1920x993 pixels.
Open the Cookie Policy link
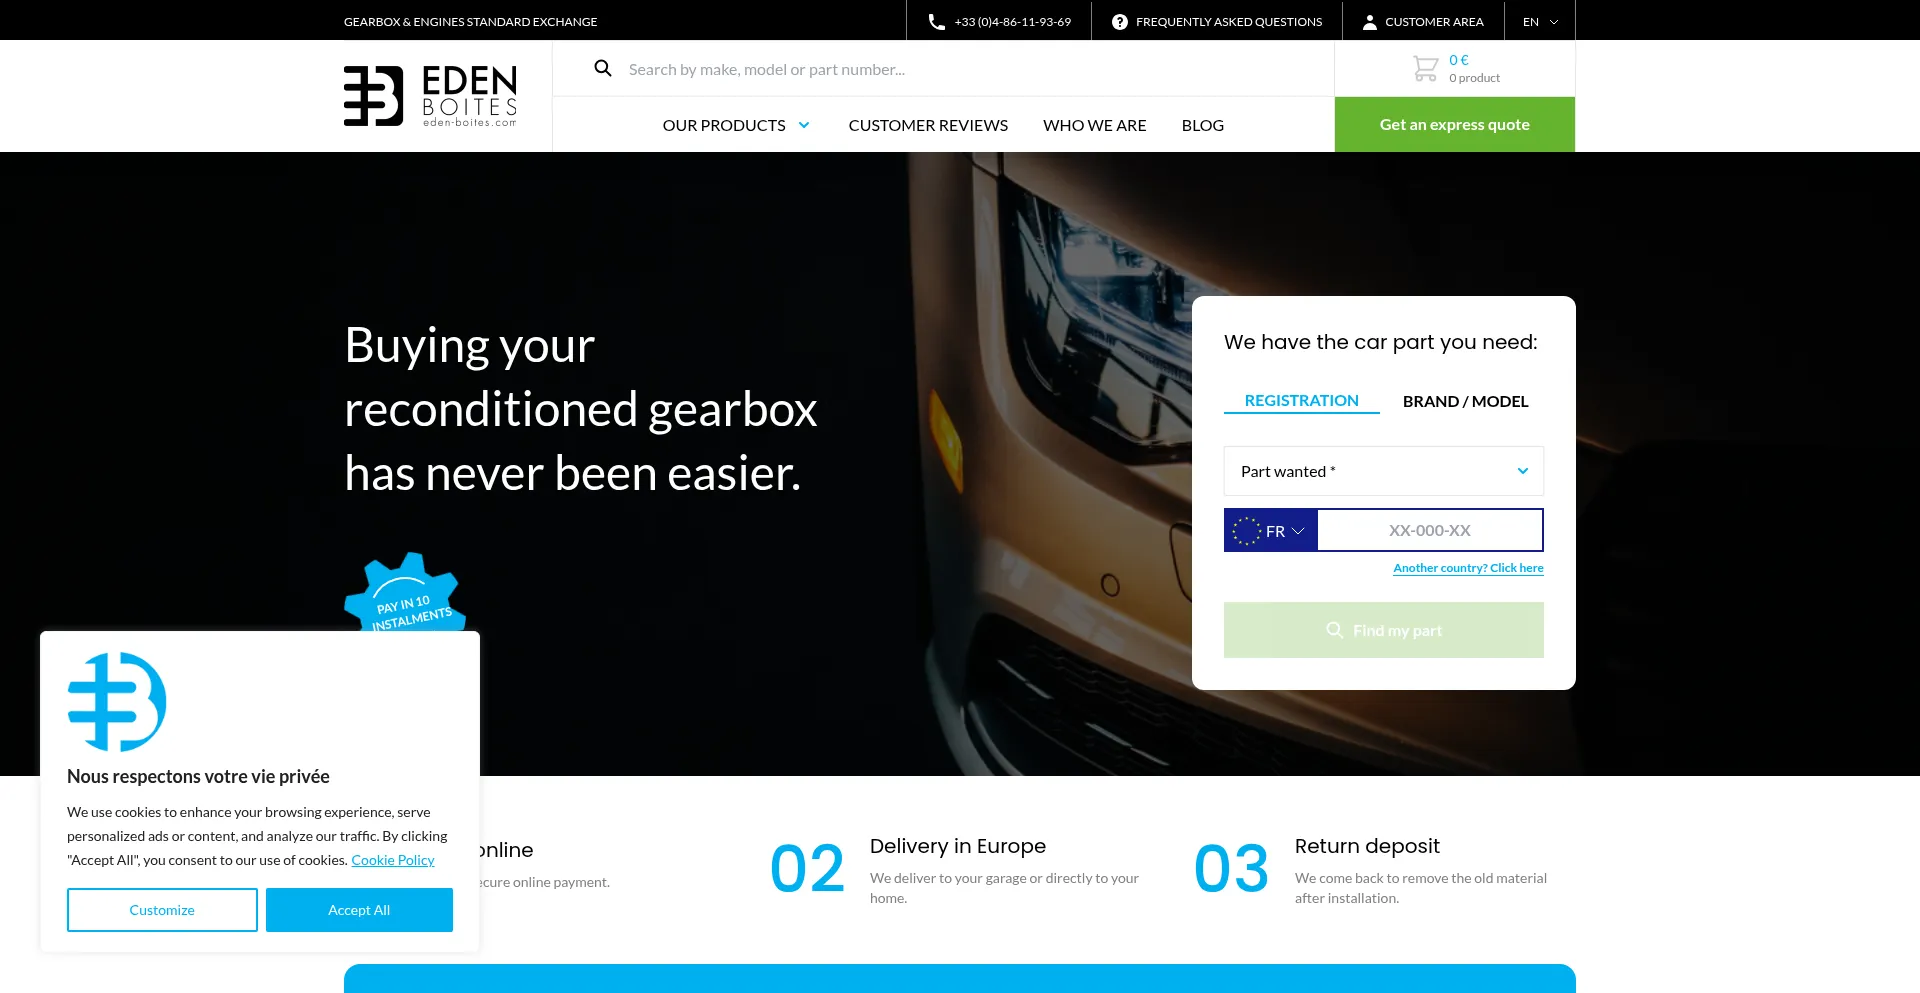[x=392, y=859]
